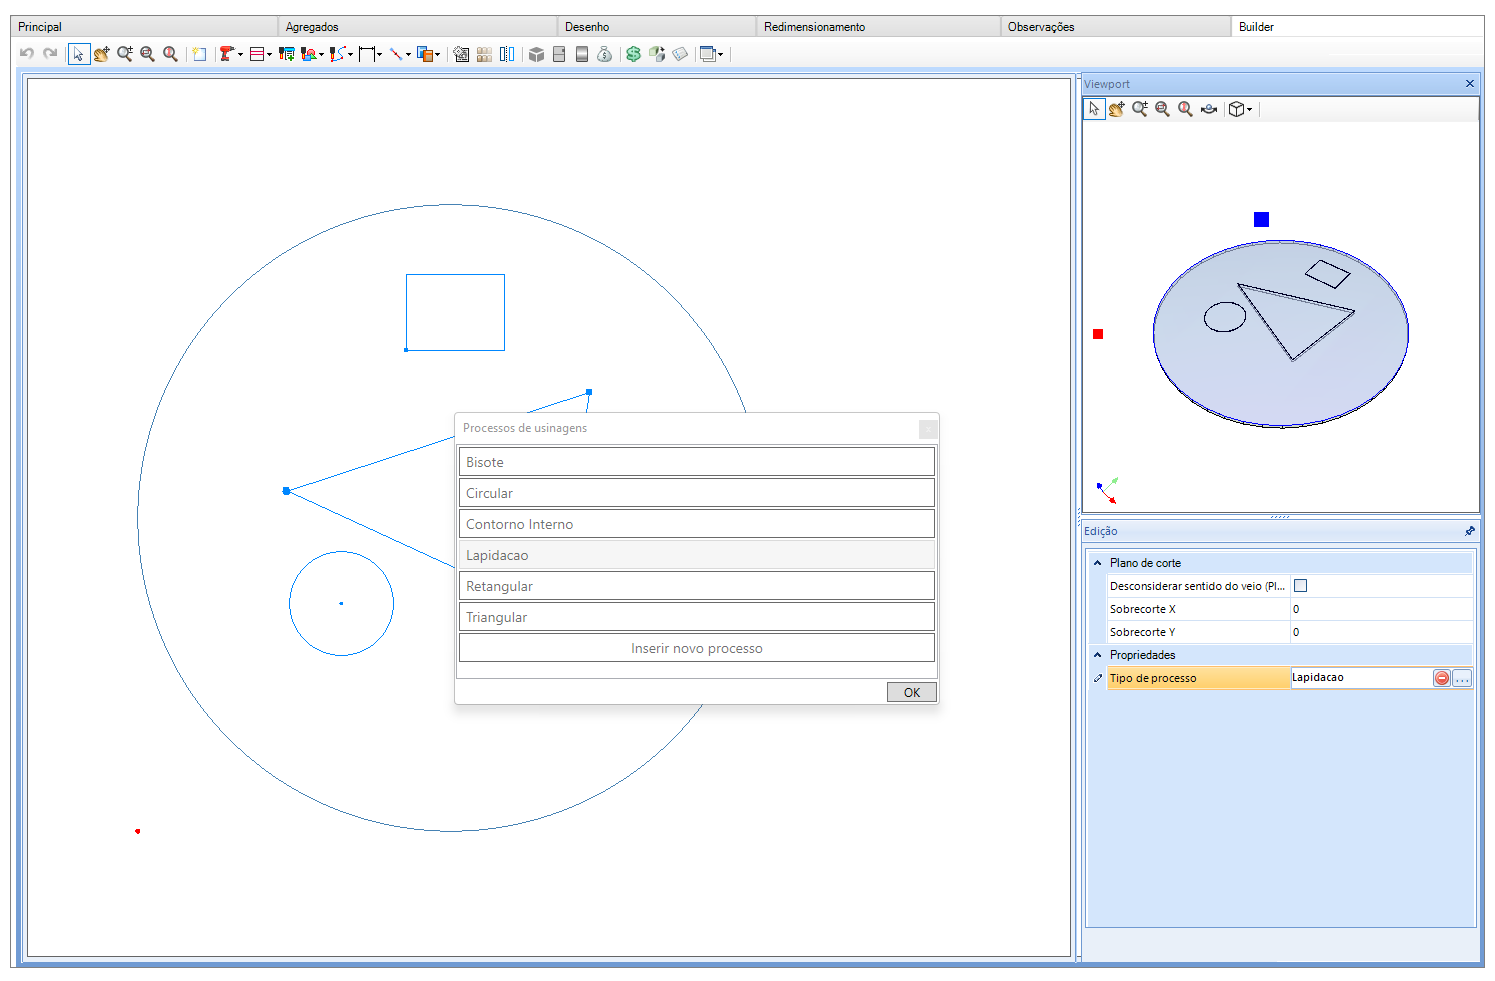Collapse the Propriedades section

click(x=1098, y=655)
